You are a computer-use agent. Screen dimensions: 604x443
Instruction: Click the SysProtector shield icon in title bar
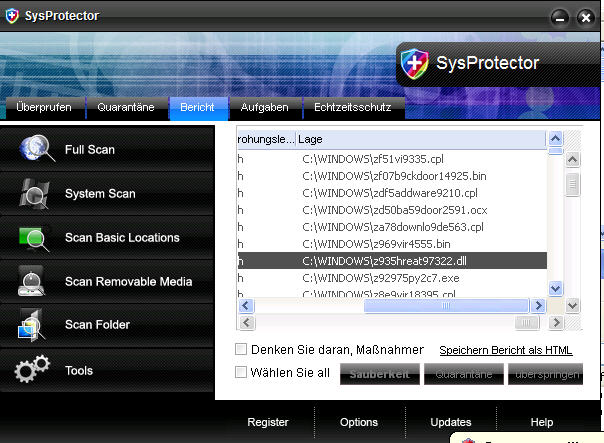(x=12, y=16)
